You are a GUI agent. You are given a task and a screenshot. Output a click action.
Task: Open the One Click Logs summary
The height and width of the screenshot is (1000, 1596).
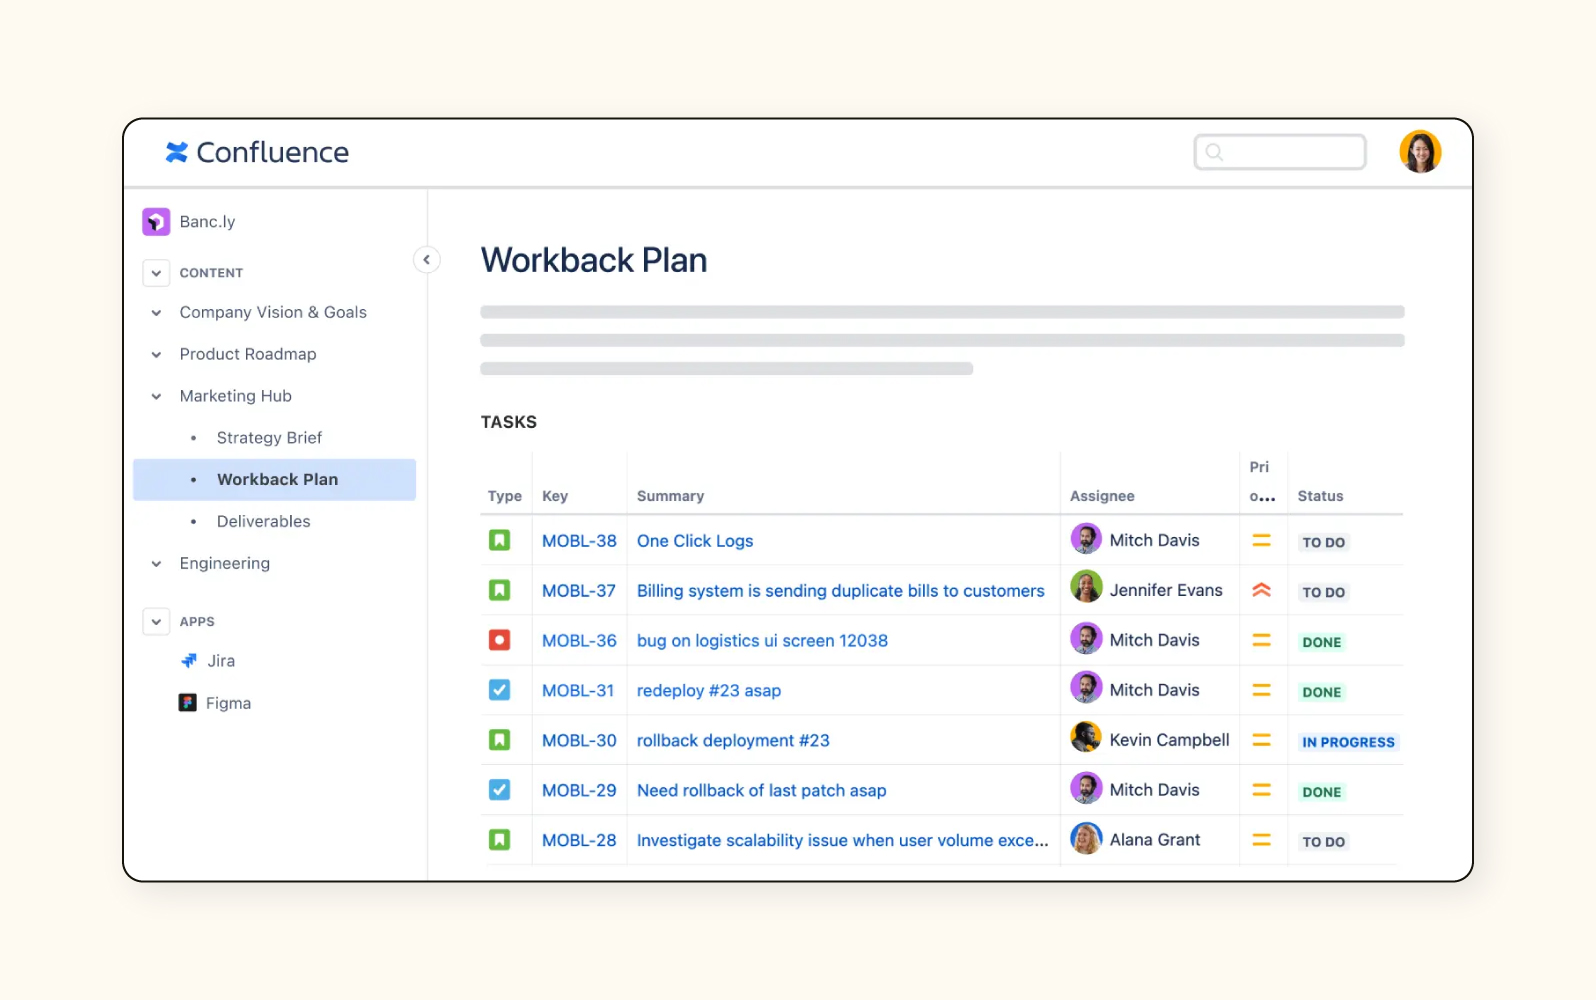click(x=695, y=541)
